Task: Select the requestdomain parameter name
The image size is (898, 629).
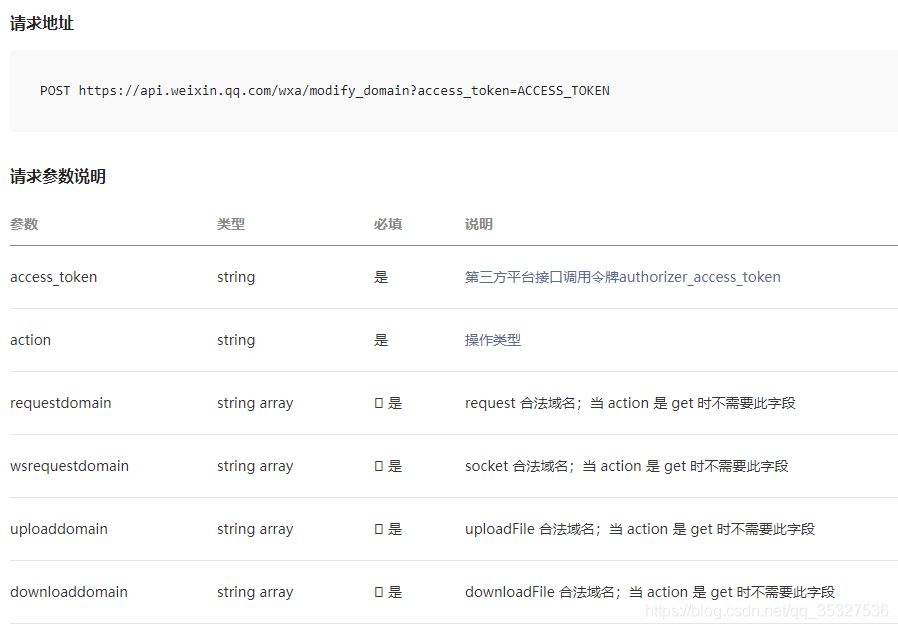Action: tap(61, 403)
